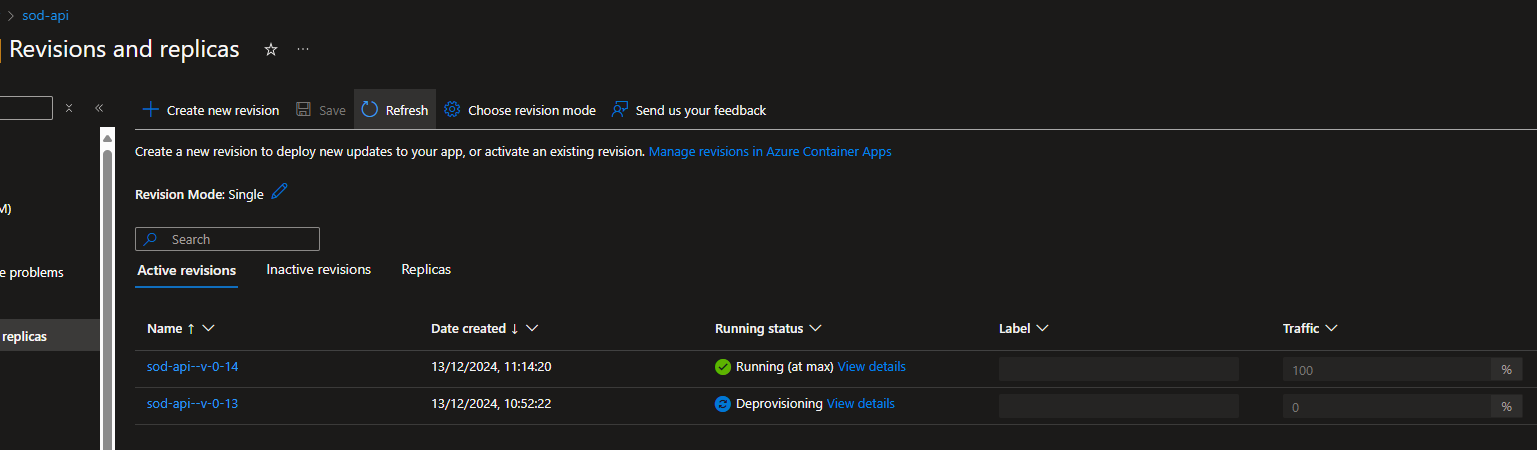Open the more options ellipsis beside title
1537x450 pixels.
(303, 49)
